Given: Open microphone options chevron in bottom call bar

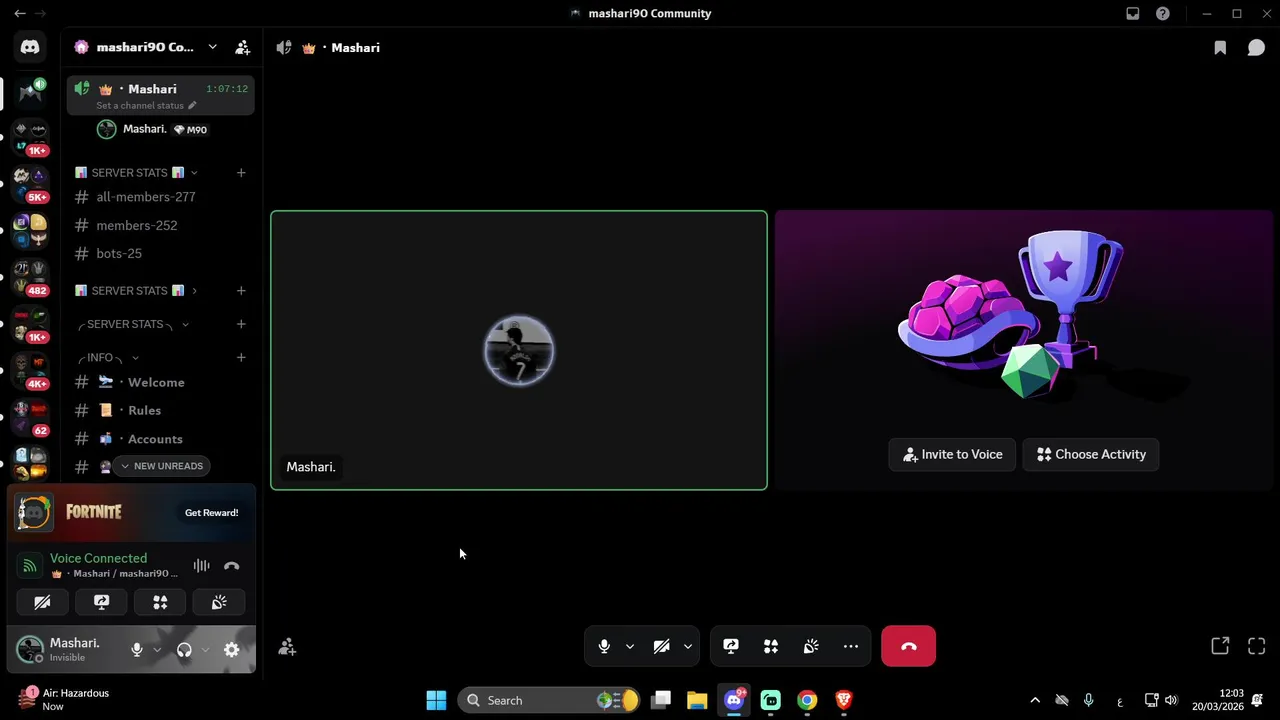Looking at the screenshot, I should 630,646.
